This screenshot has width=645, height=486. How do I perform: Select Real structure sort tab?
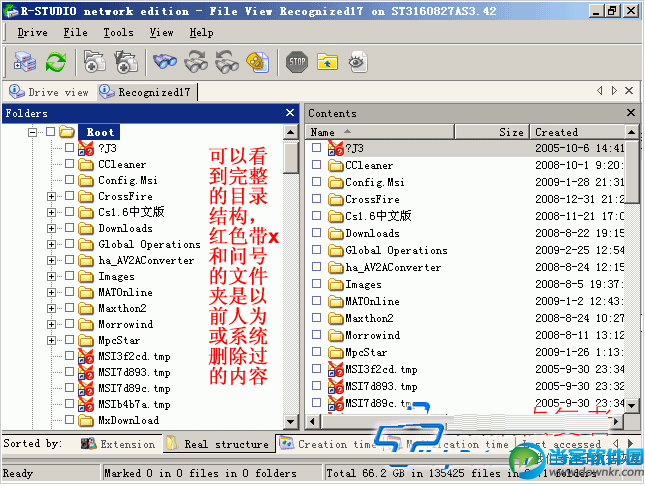tap(219, 444)
